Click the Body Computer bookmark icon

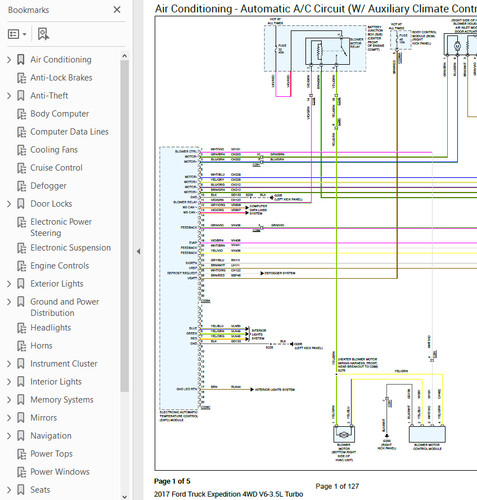pyautogui.click(x=22, y=114)
